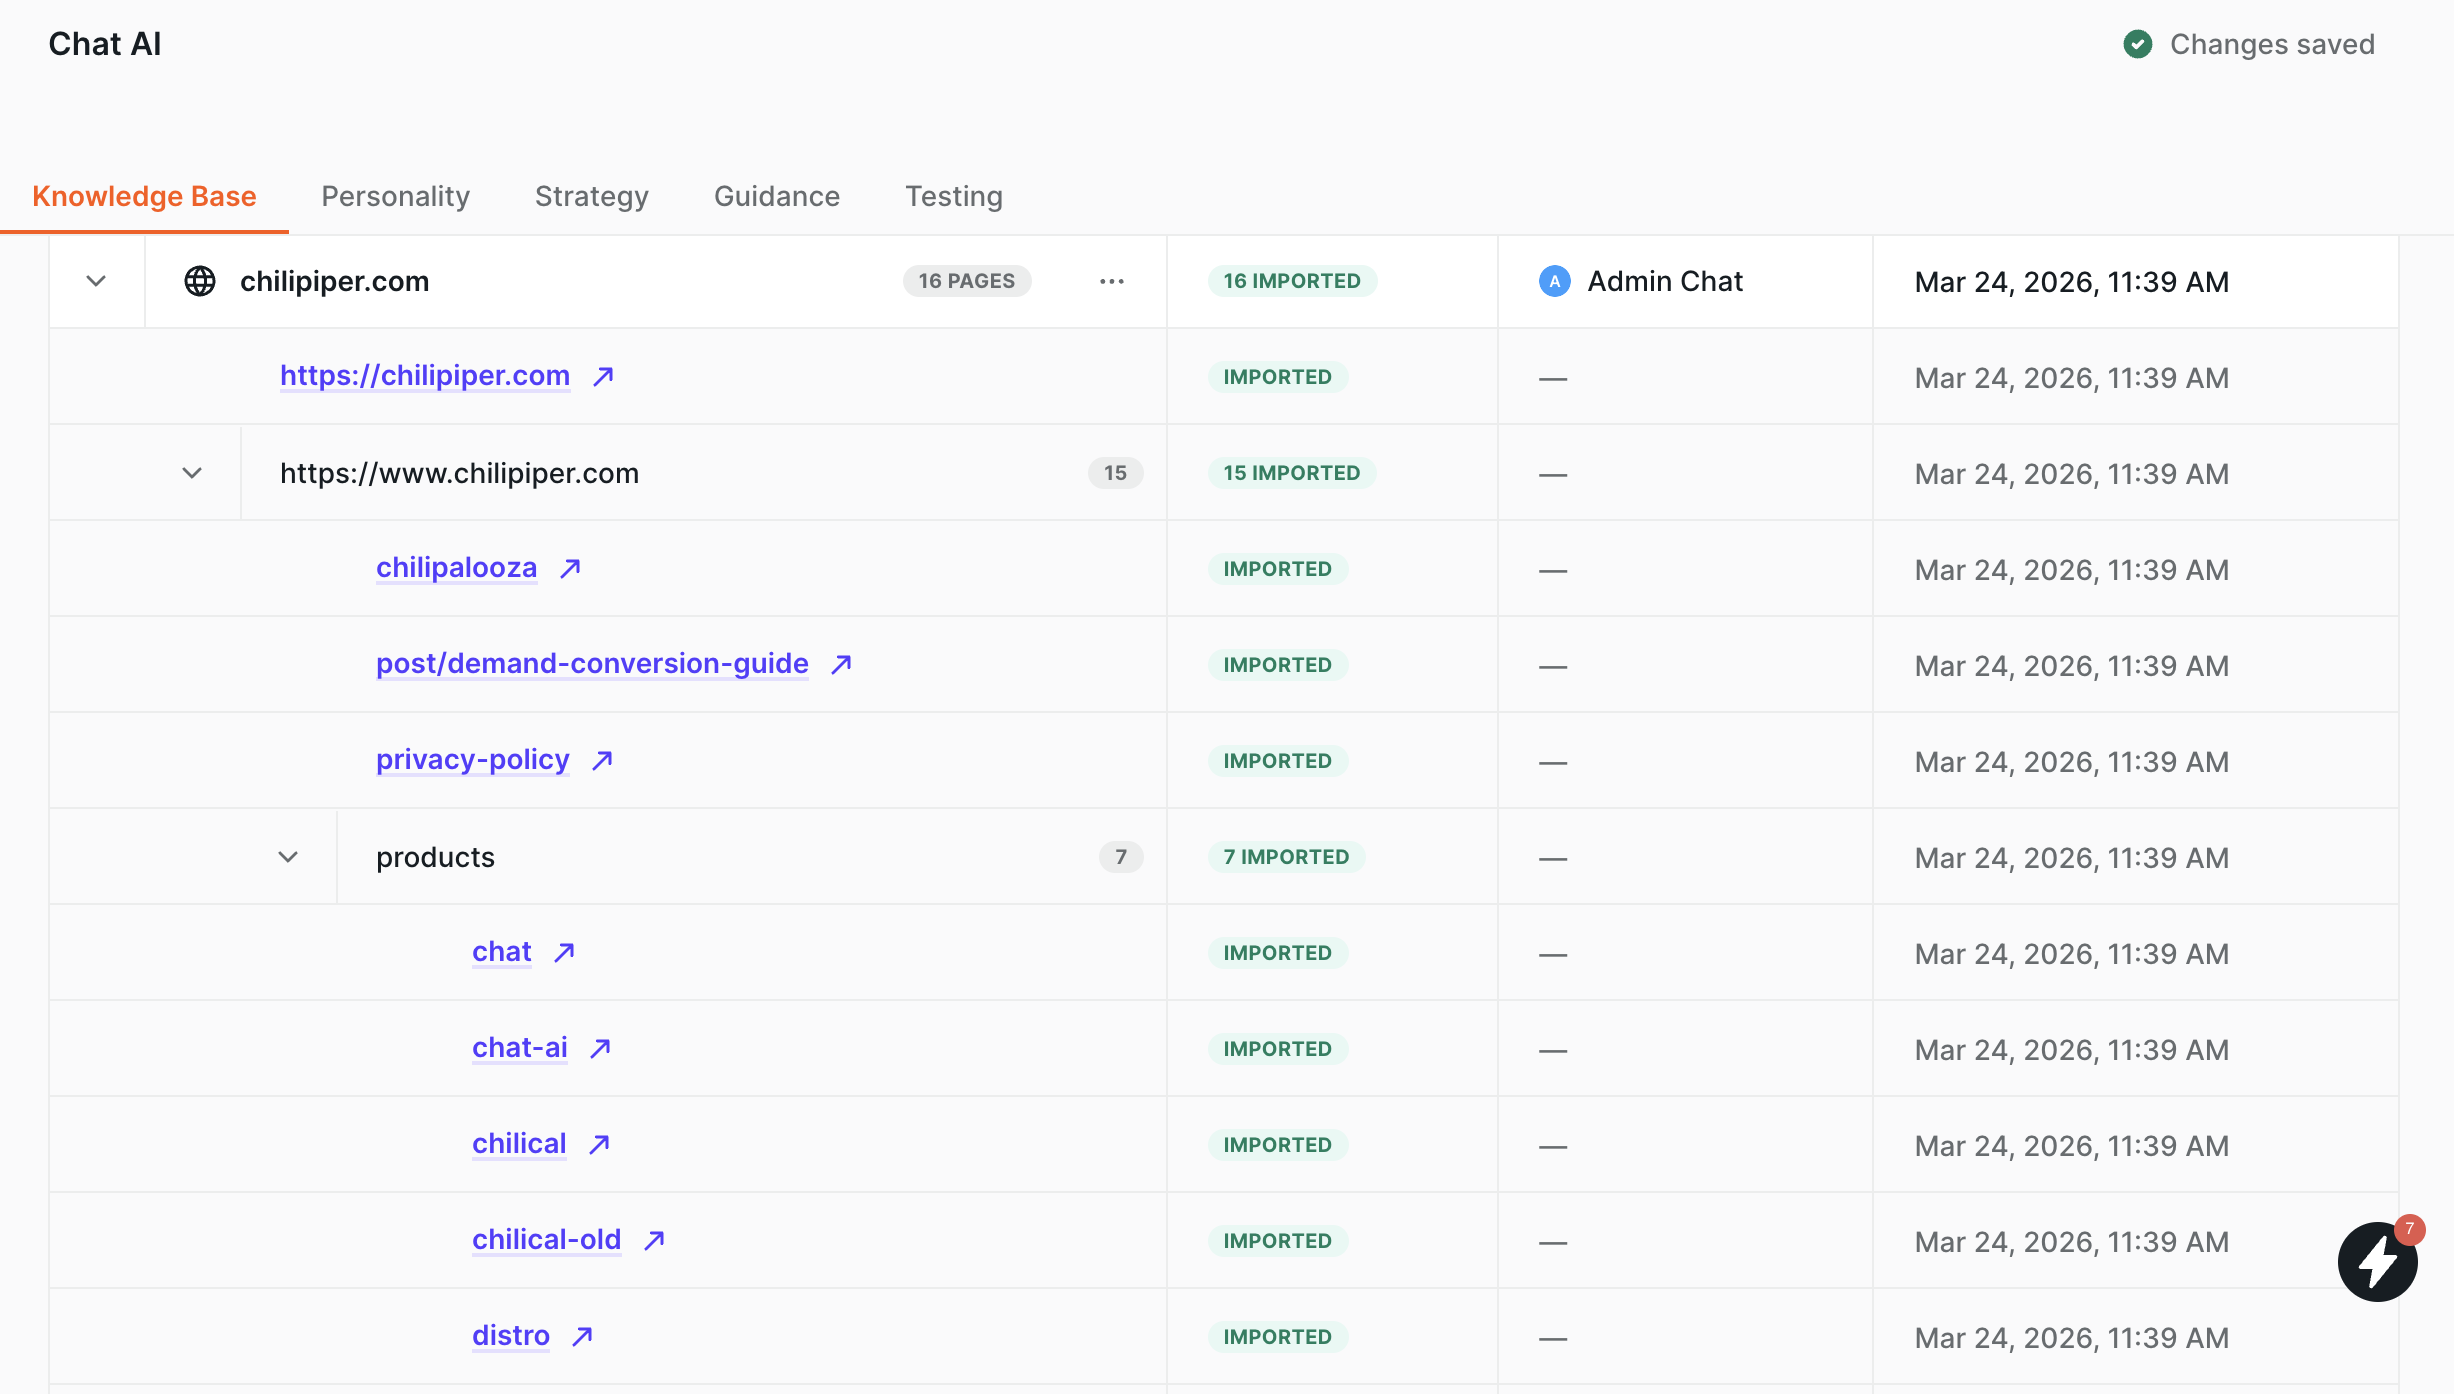Image resolution: width=2454 pixels, height=1394 pixels.
Task: Open the Testing tab
Action: click(953, 196)
